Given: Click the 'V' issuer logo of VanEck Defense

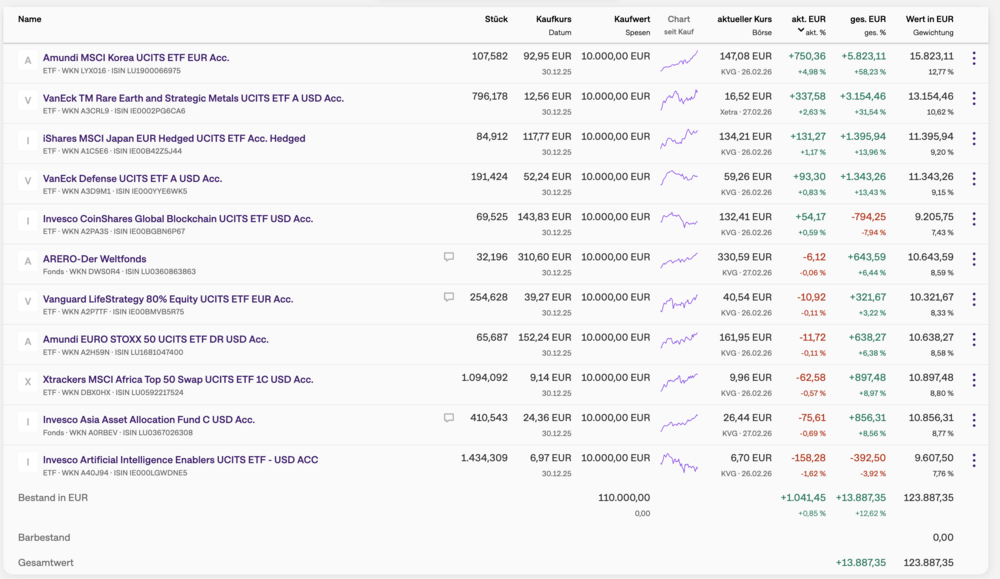Looking at the screenshot, I should click(27, 181).
